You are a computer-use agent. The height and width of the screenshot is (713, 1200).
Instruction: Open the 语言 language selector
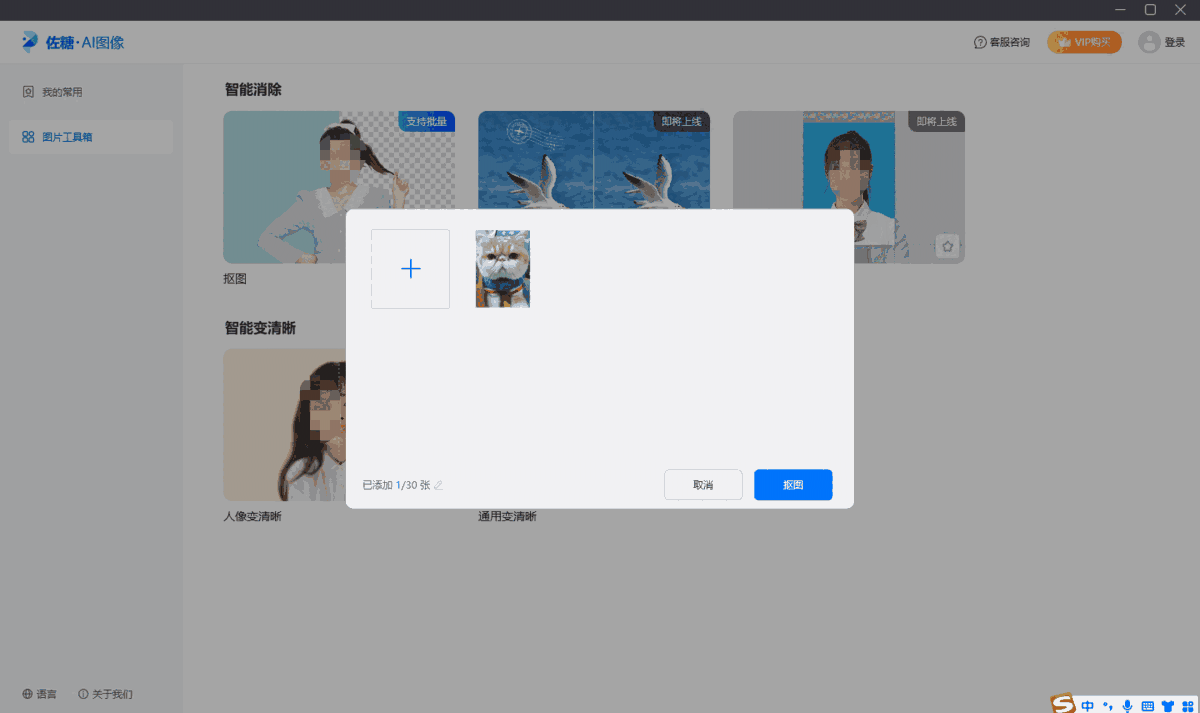[x=40, y=694]
